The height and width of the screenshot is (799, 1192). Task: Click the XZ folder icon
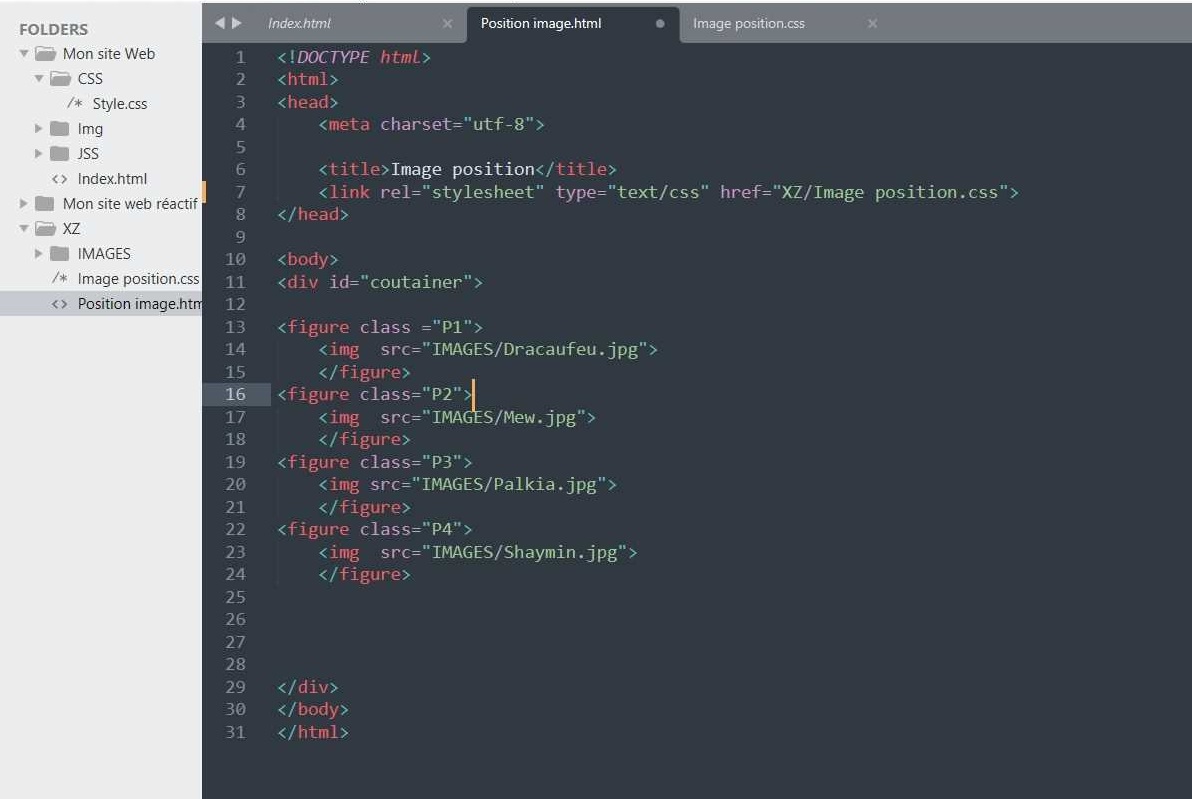tap(46, 229)
